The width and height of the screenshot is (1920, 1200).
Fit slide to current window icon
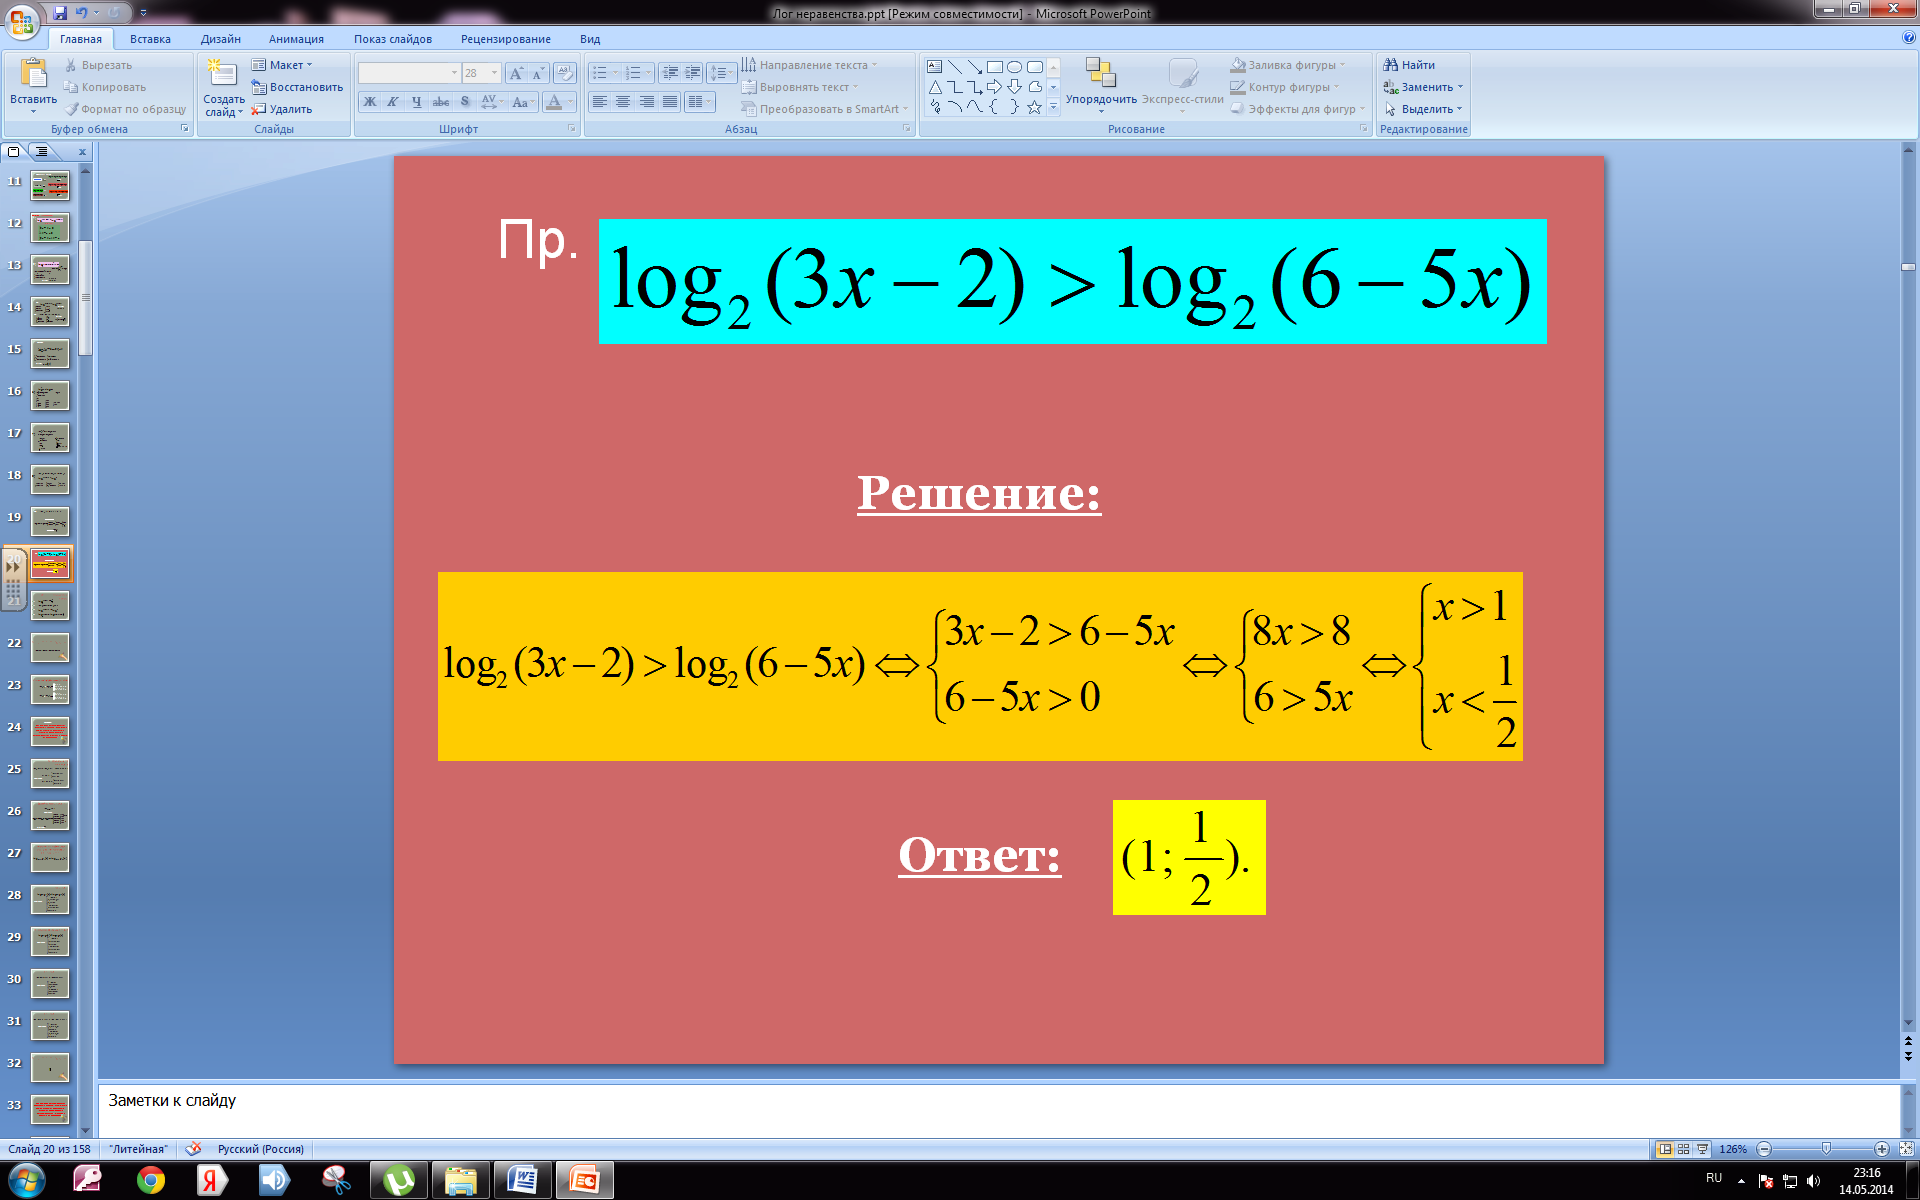pos(1906,1149)
